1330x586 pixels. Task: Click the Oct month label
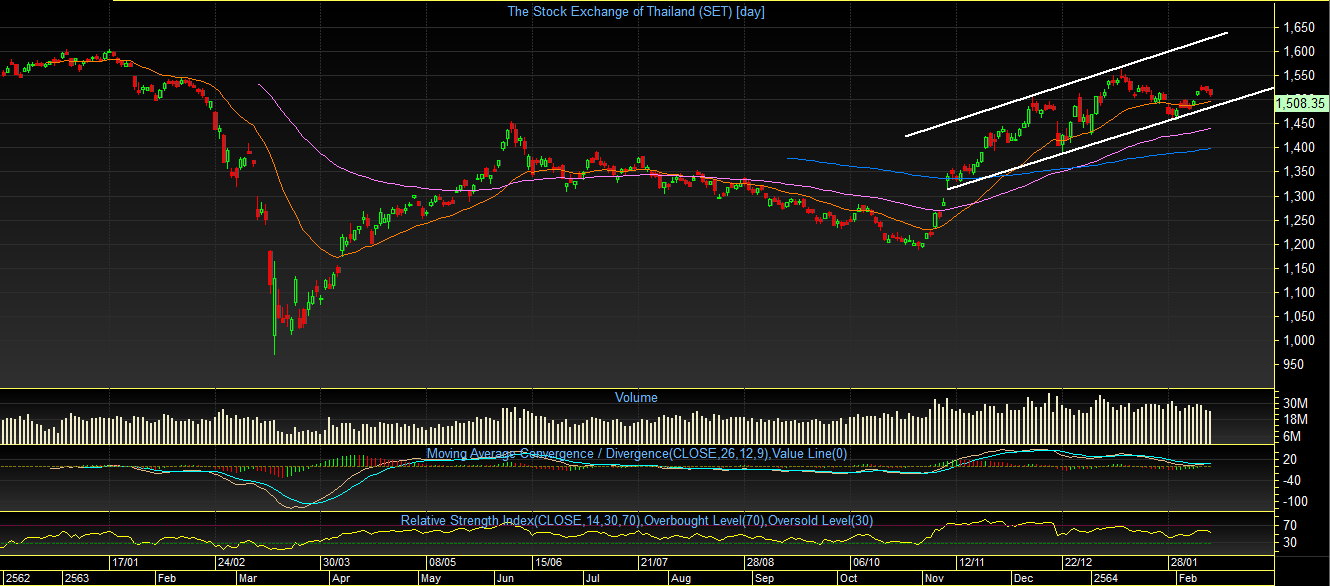848,578
